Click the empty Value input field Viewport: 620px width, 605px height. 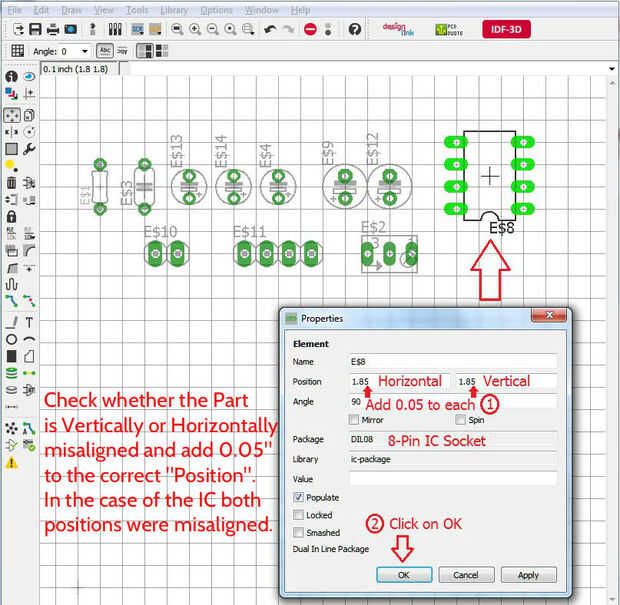[x=453, y=479]
